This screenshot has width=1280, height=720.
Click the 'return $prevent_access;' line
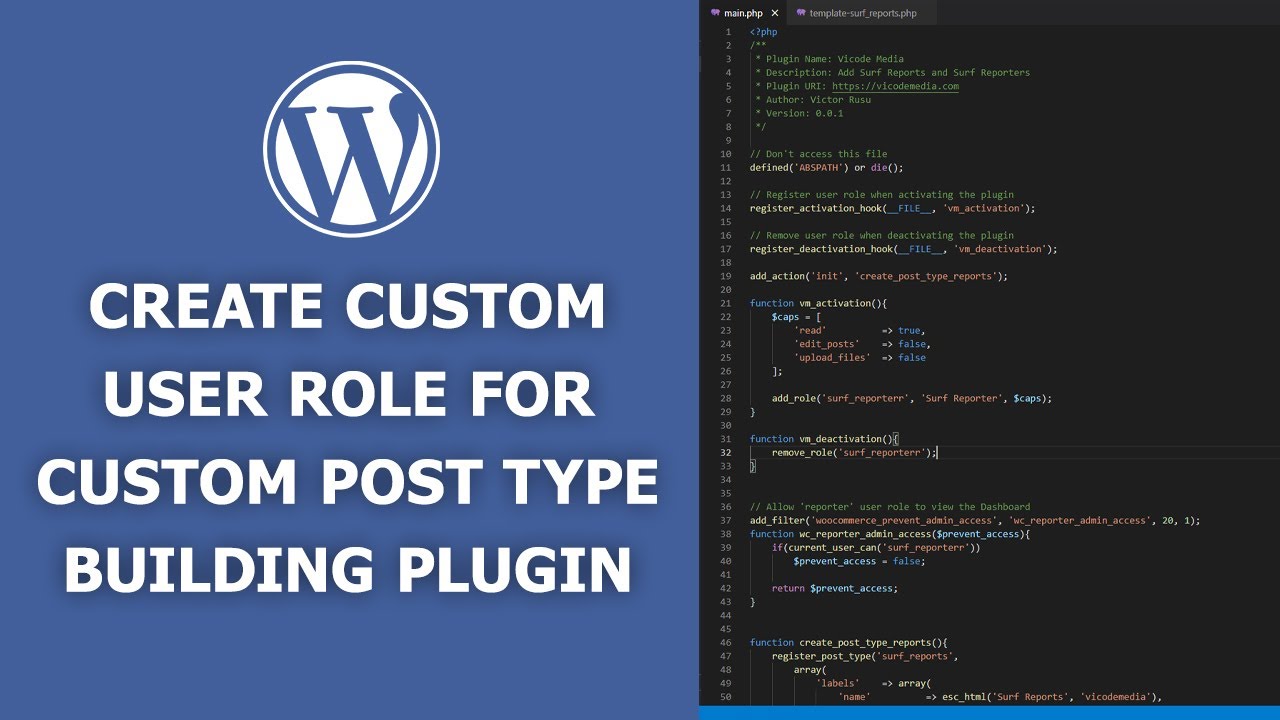pyautogui.click(x=835, y=588)
